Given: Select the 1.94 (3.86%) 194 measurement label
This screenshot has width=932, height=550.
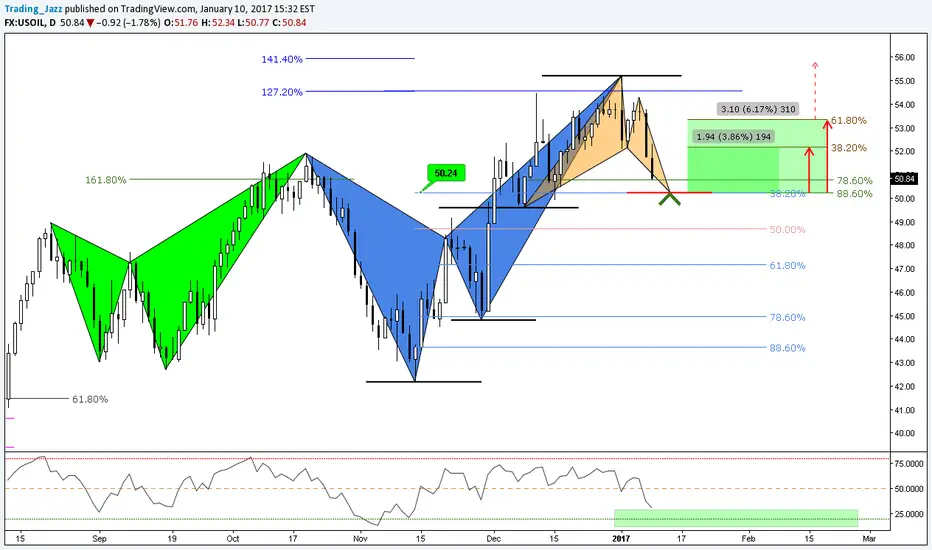Looking at the screenshot, I should 733,137.
